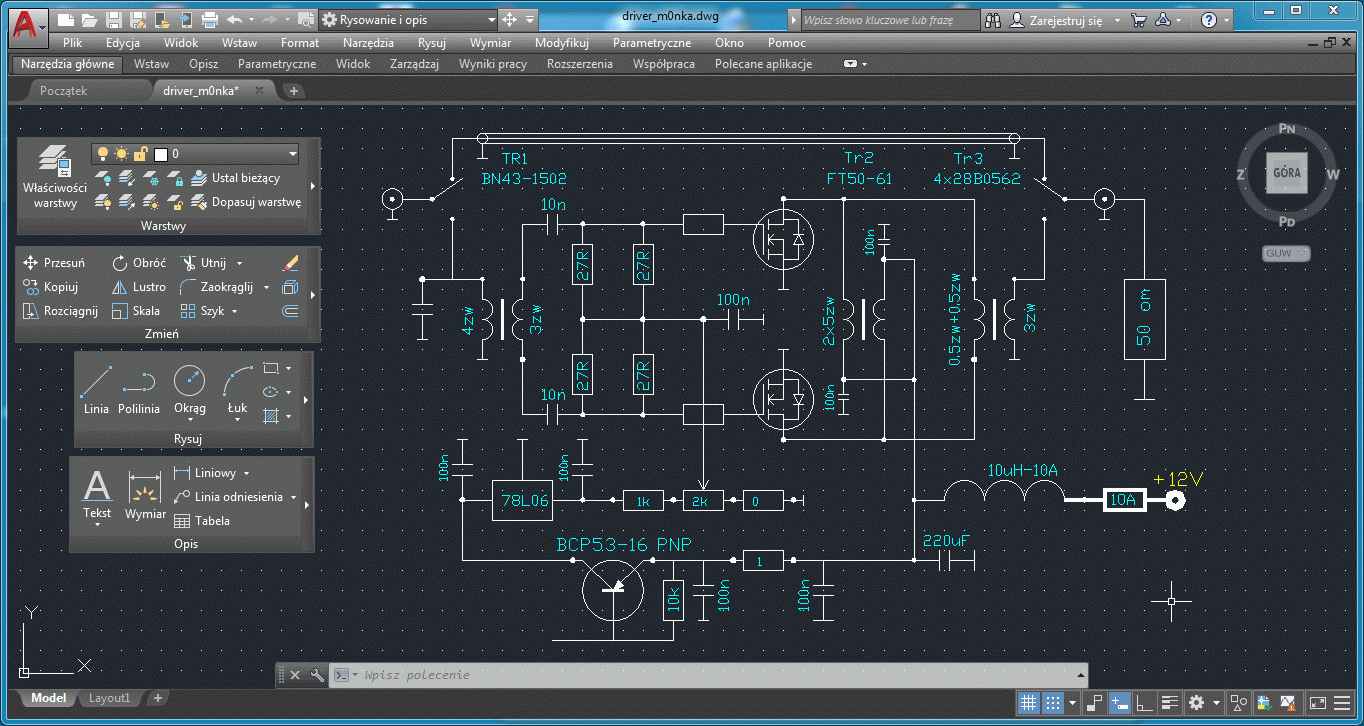Click the white layer color swatch
Image resolution: width=1364 pixels, height=726 pixels.
160,154
